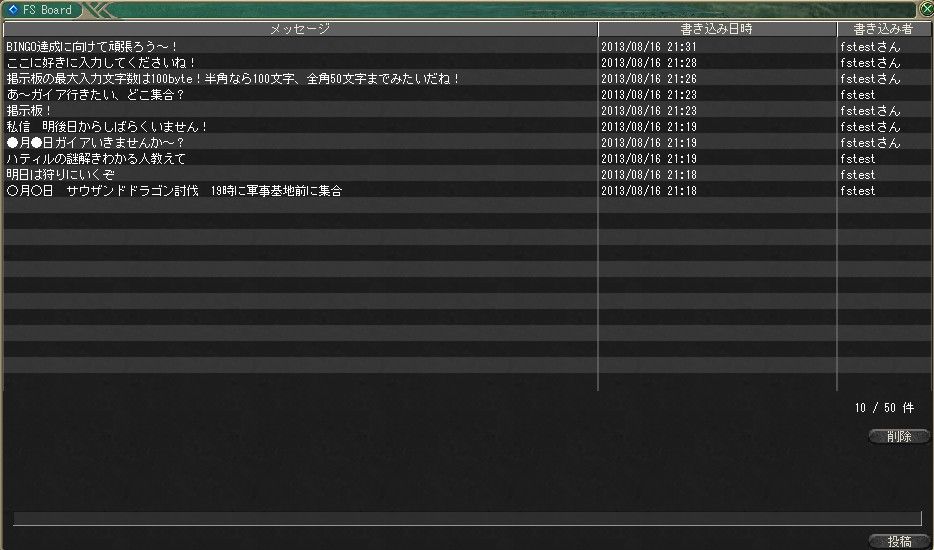Close the FS Board window
This screenshot has width=934, height=550.
927,8
